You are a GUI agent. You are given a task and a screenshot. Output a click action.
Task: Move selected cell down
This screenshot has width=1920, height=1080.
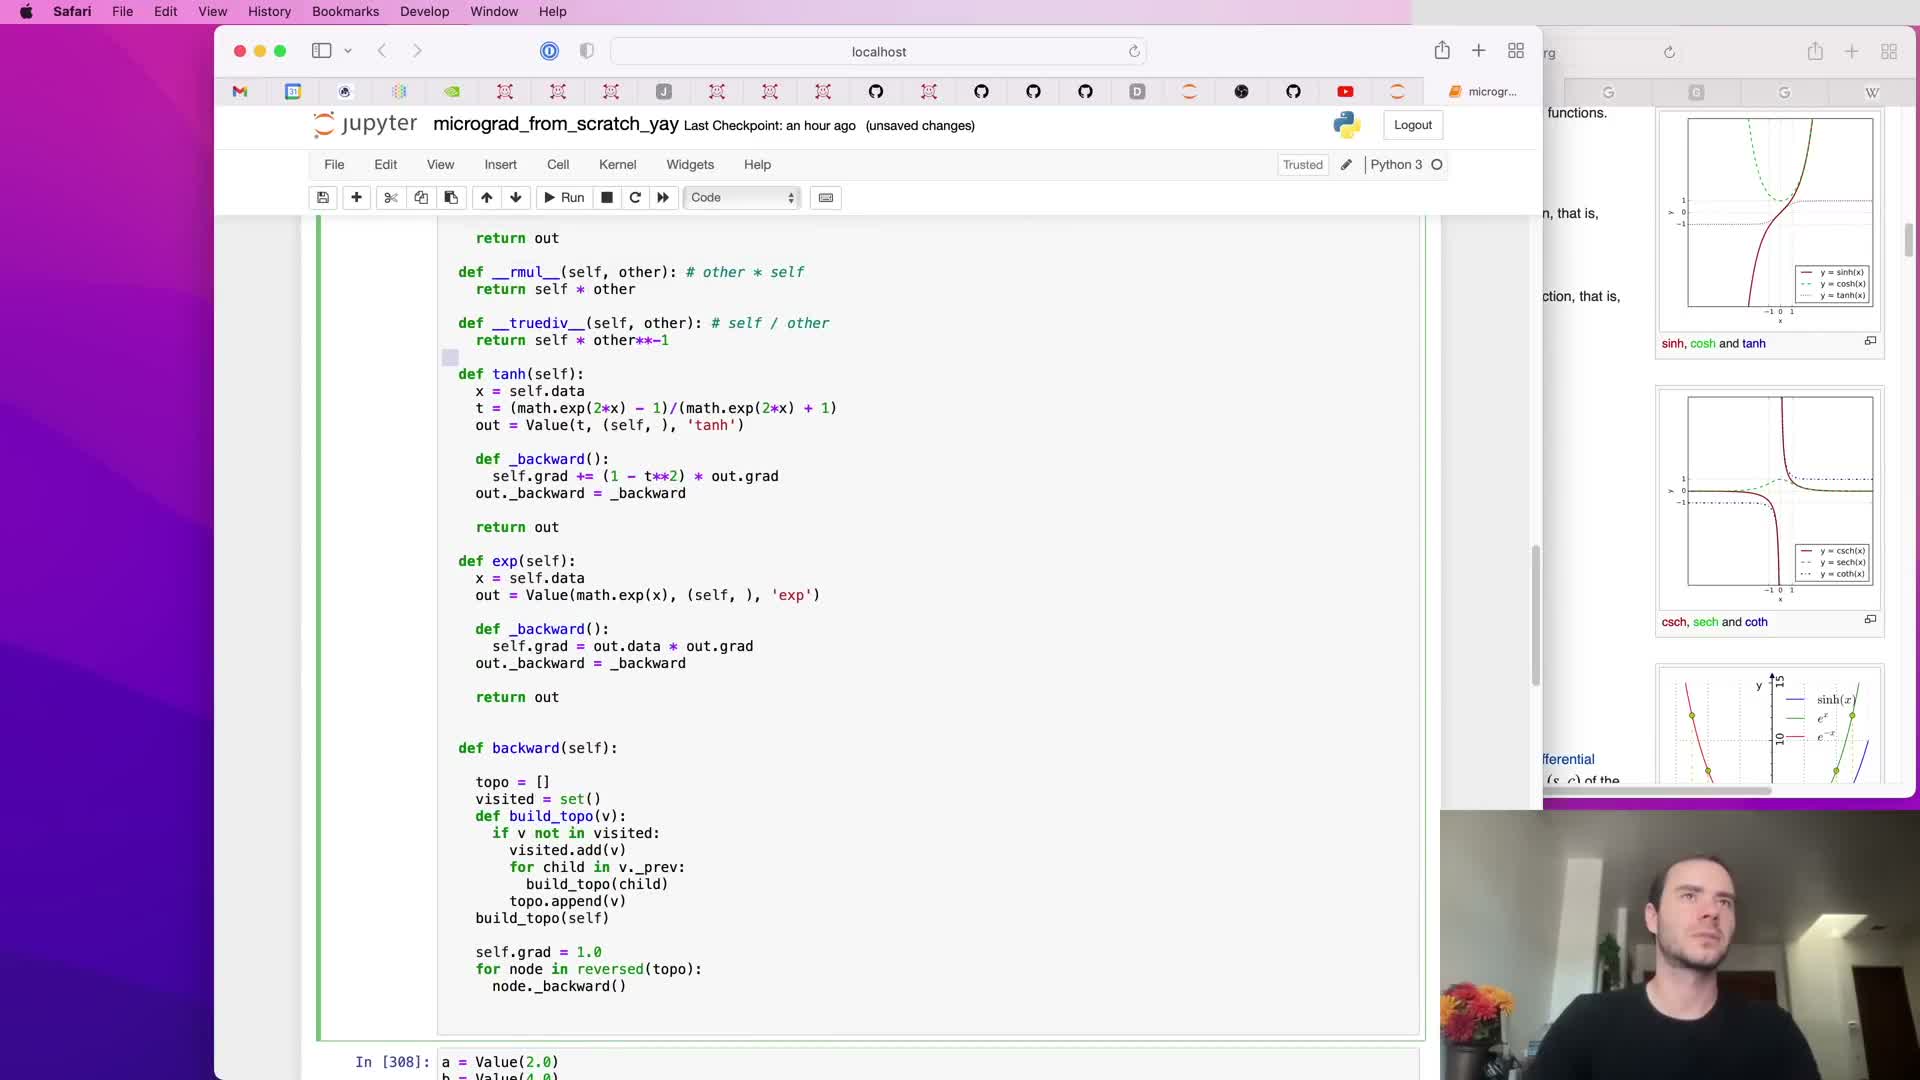tap(516, 198)
